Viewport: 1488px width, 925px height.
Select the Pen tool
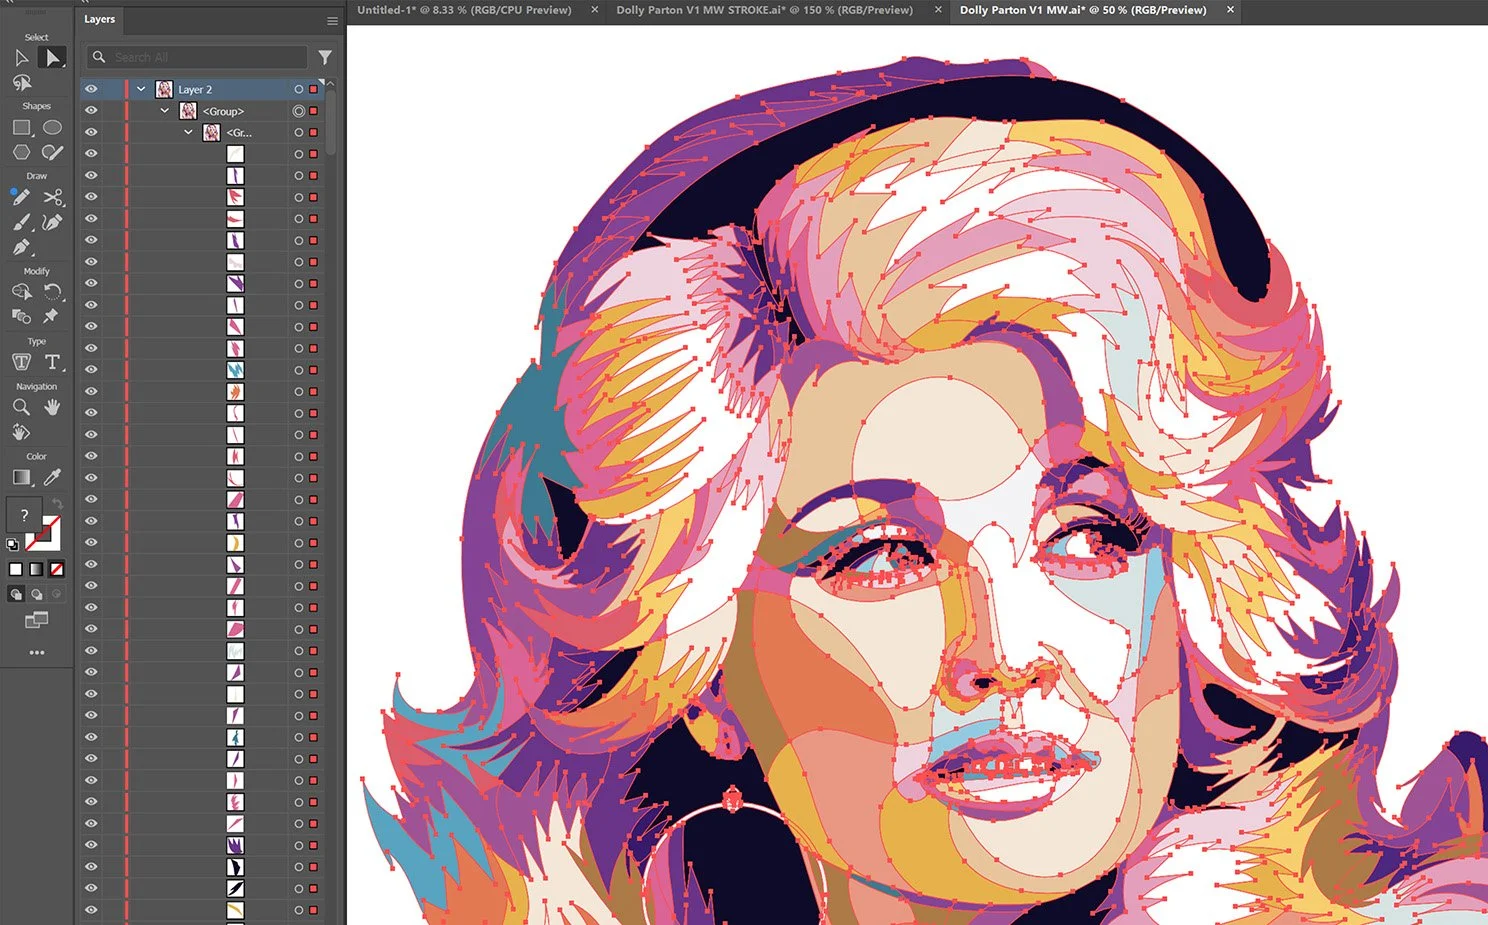pos(22,246)
